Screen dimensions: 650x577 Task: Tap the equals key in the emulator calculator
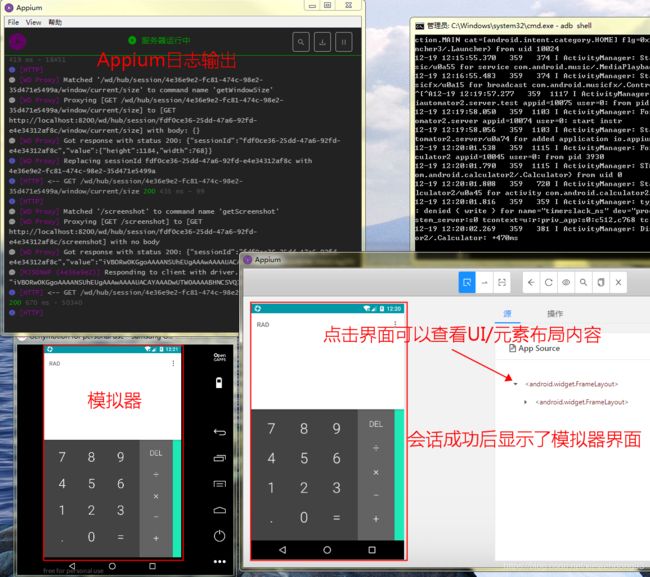click(x=120, y=537)
